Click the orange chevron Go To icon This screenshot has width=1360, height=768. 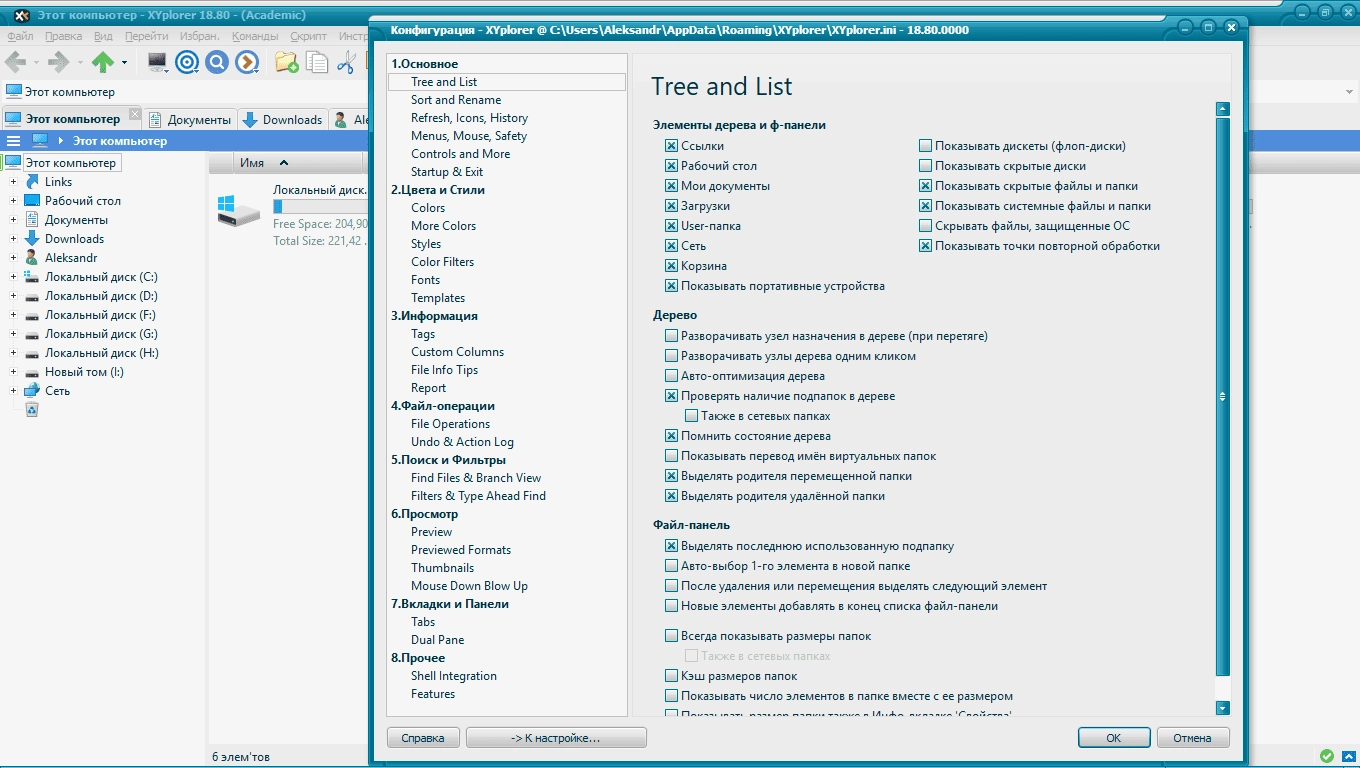(247, 62)
